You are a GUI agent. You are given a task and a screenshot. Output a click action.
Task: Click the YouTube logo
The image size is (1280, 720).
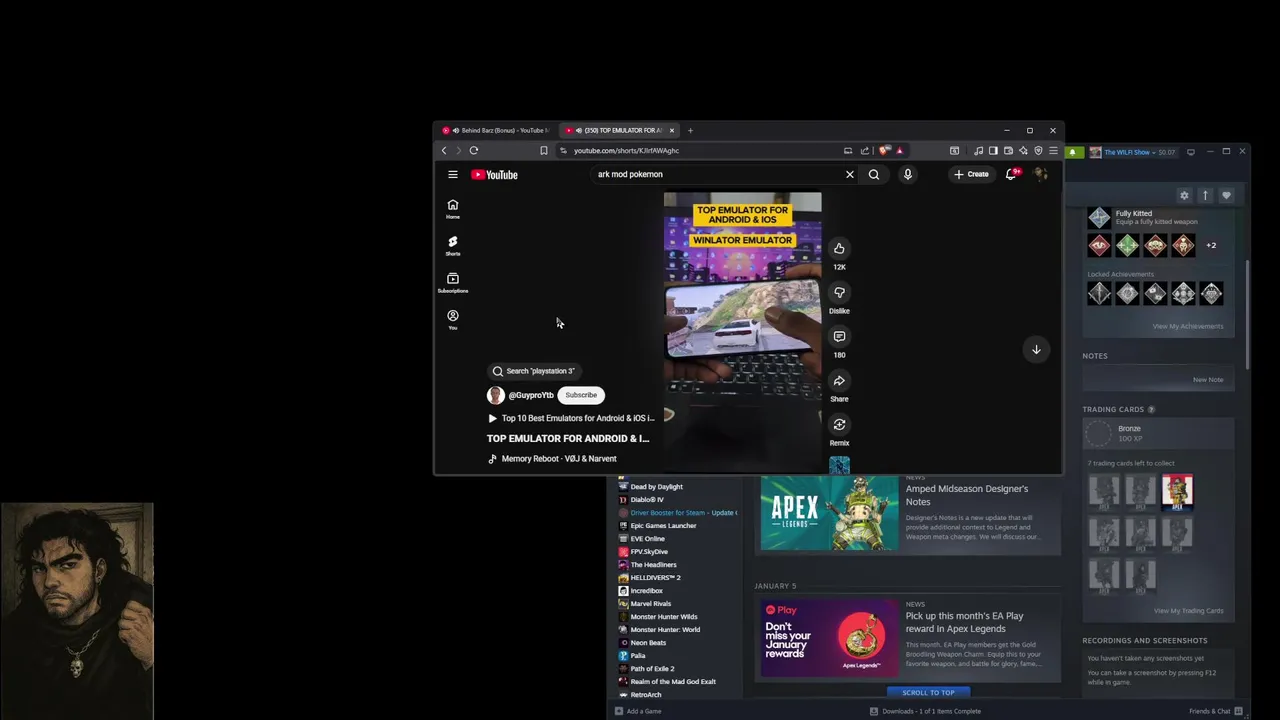pyautogui.click(x=494, y=175)
